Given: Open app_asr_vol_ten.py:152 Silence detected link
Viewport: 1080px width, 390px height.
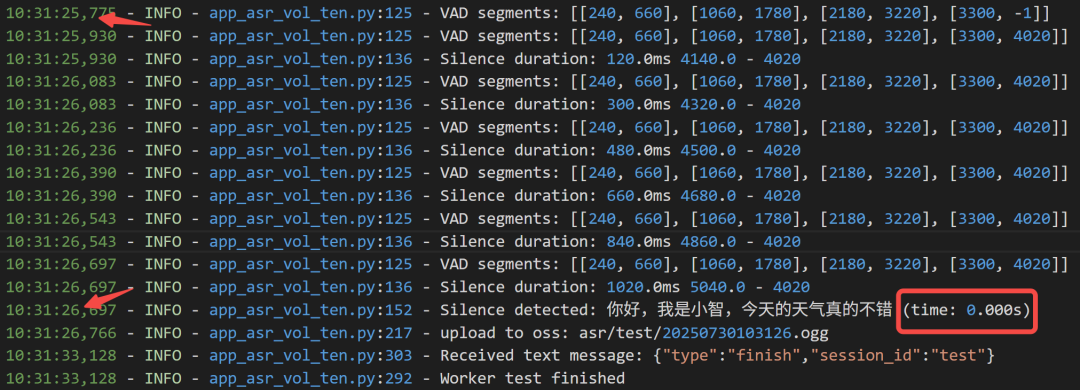Looking at the screenshot, I should click(311, 311).
